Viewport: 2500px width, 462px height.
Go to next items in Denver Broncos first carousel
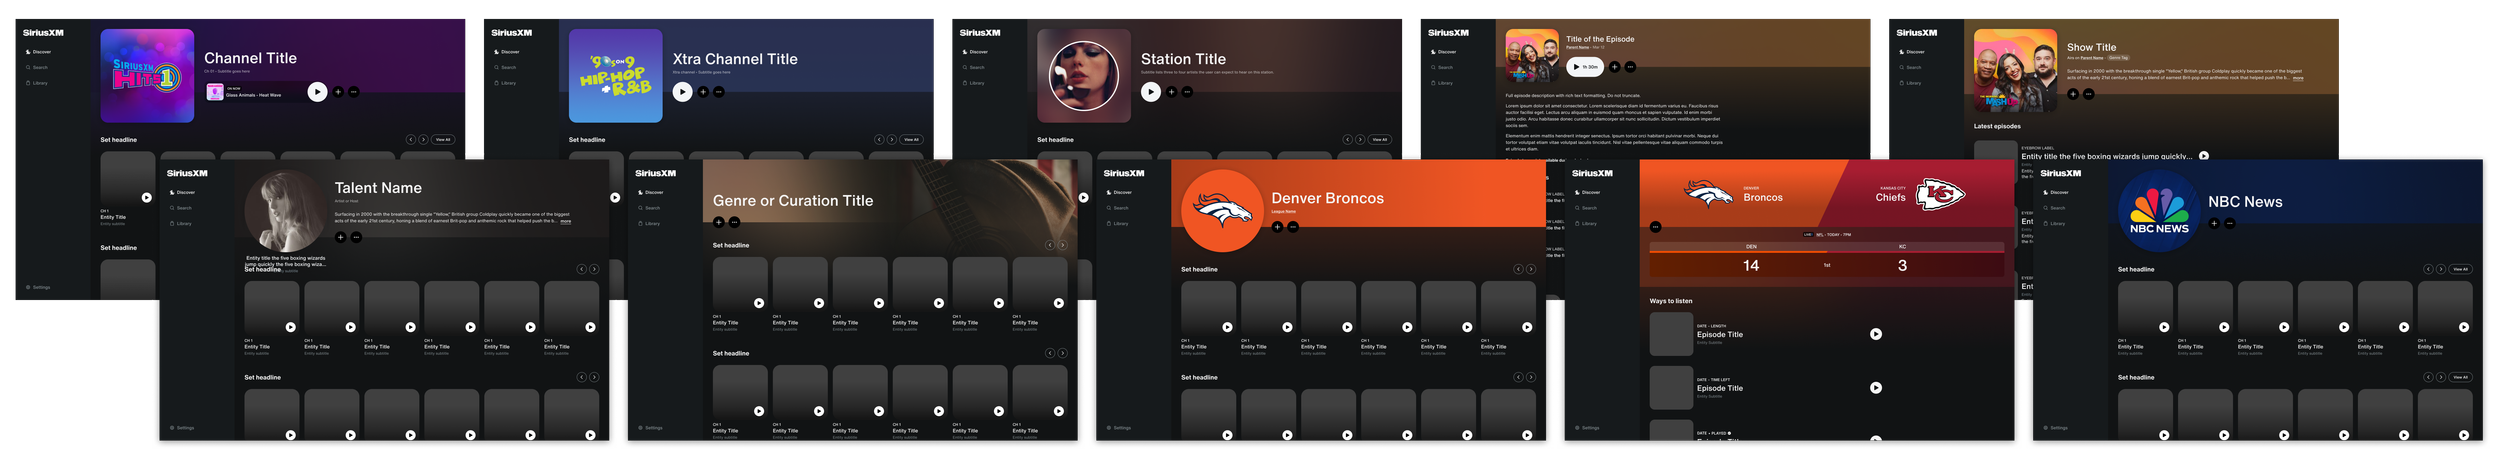pos(1530,269)
